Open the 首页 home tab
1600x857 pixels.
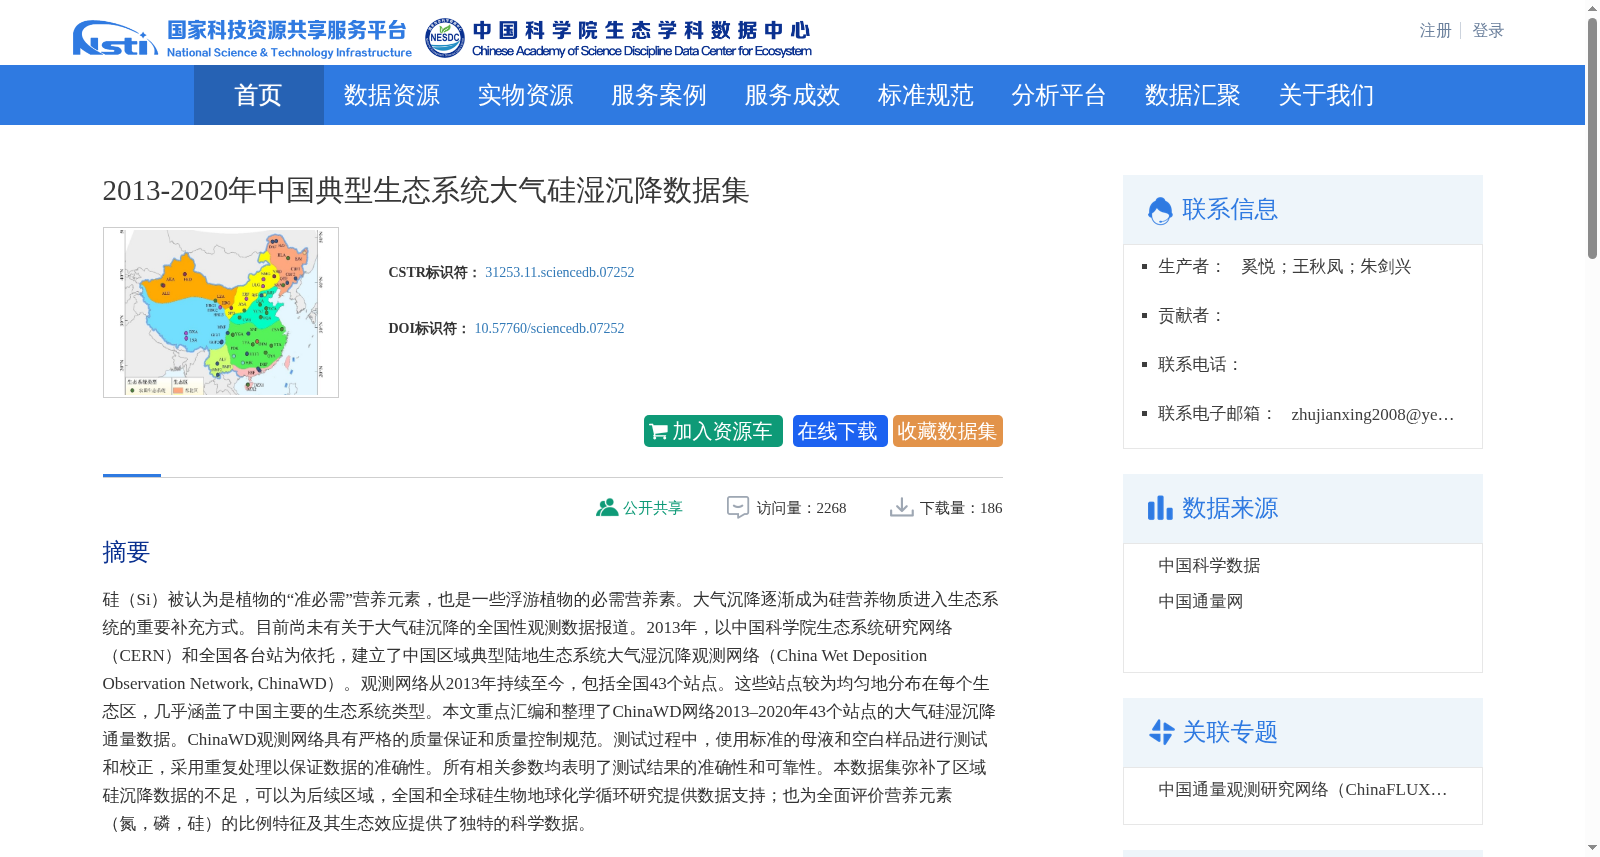258,95
